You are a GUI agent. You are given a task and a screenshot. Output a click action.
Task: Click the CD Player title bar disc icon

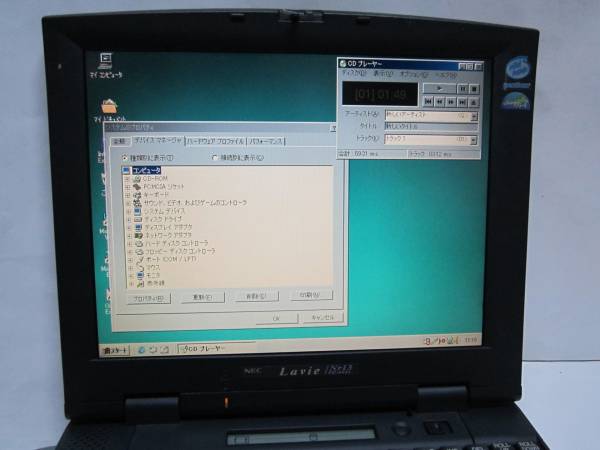click(343, 64)
